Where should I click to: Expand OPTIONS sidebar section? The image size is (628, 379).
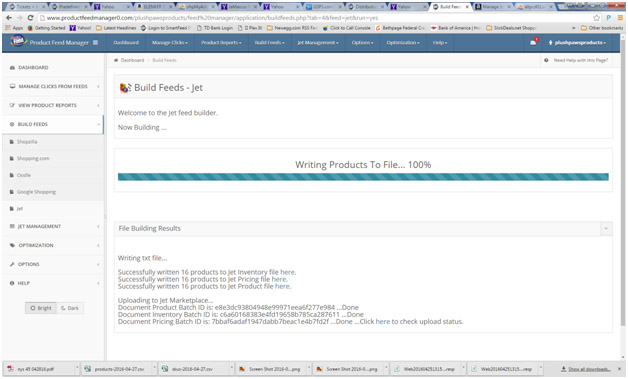tap(53, 264)
